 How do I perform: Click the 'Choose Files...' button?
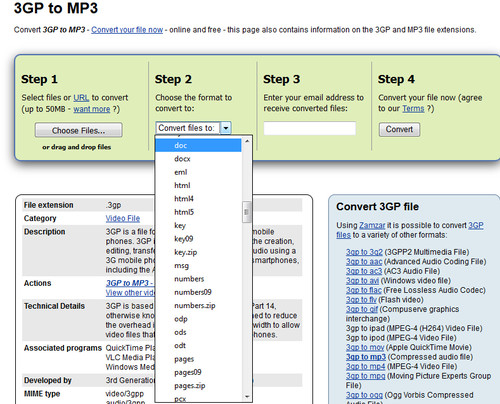79,130
